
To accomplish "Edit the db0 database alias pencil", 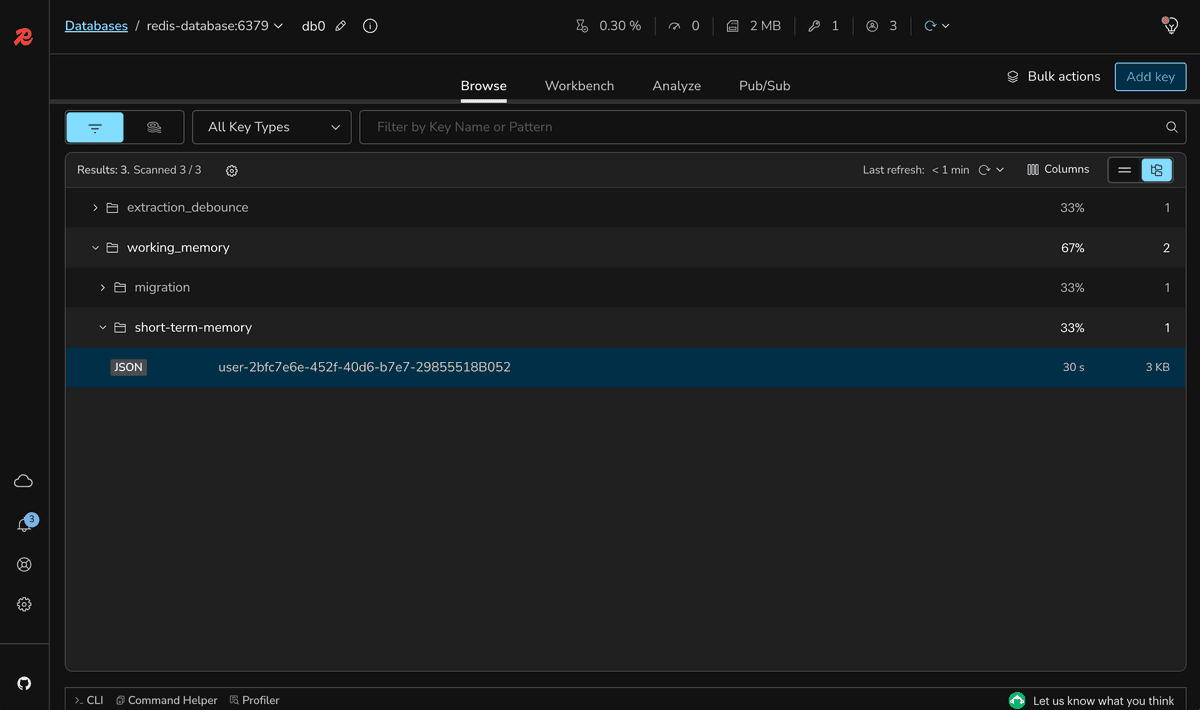I will (340, 26).
